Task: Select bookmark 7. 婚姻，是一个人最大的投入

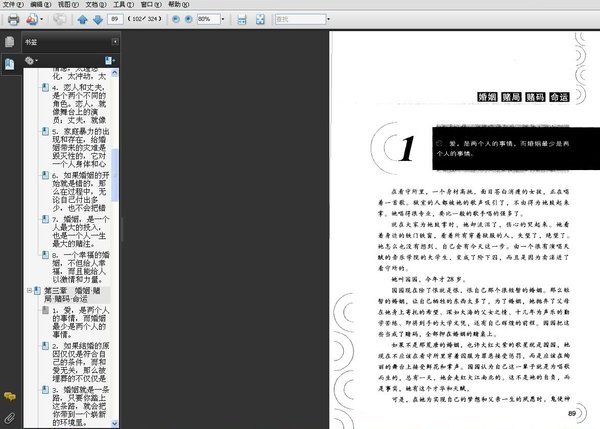Action: coord(81,232)
